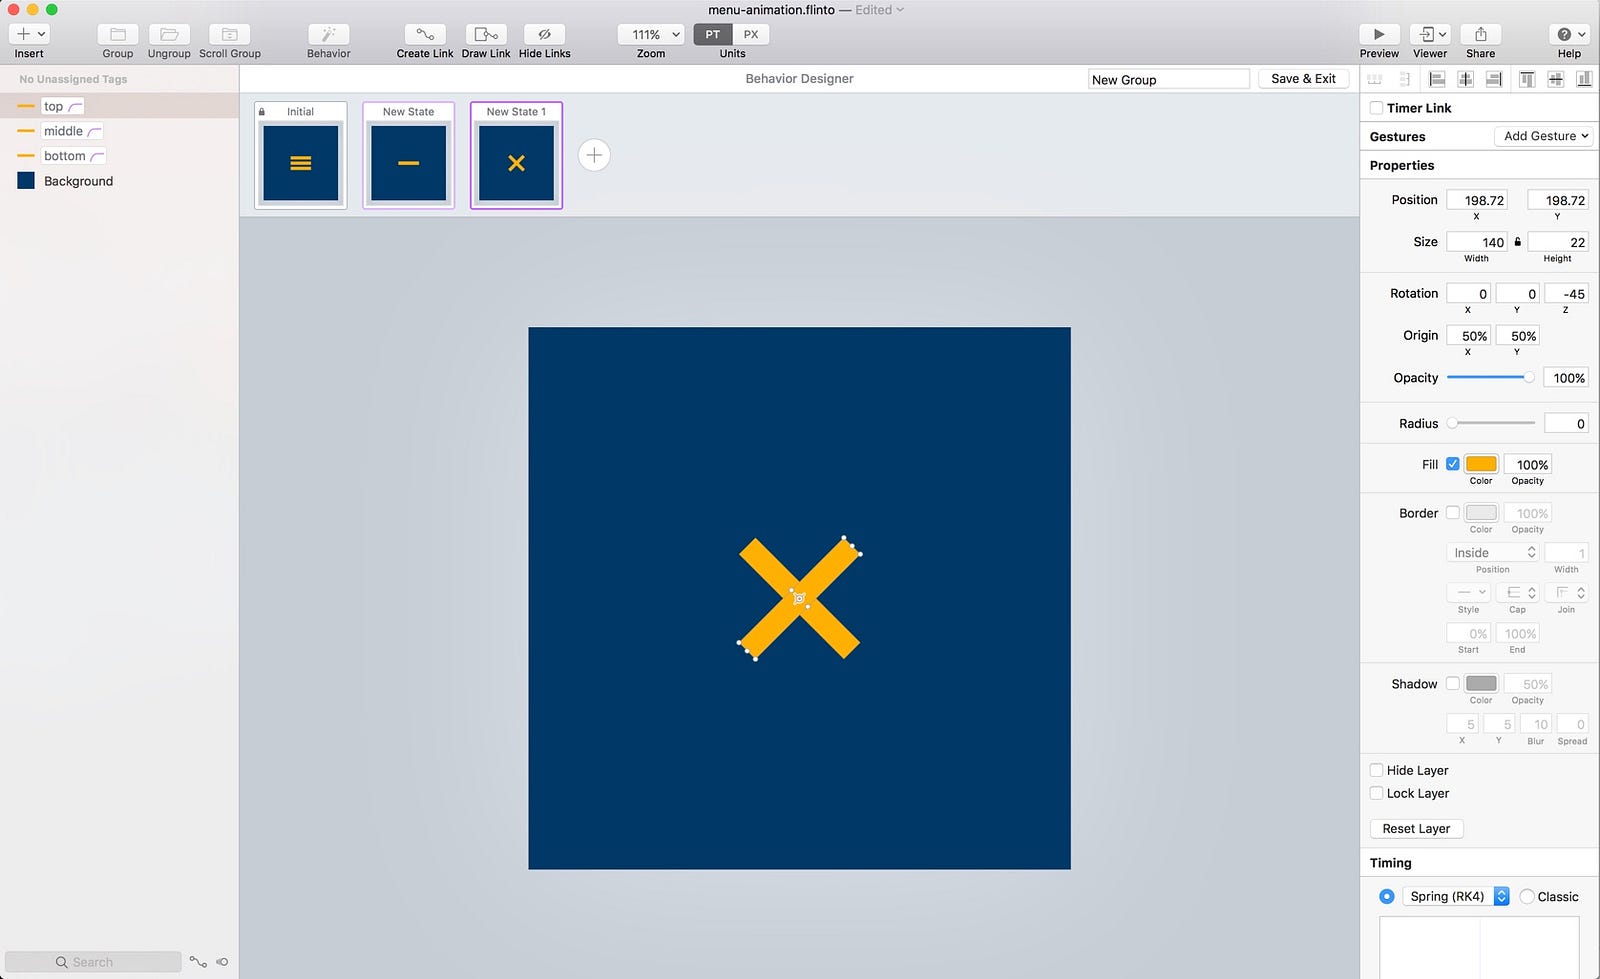Click the Rotation Z value field
1600x979 pixels.
[x=1566, y=294]
